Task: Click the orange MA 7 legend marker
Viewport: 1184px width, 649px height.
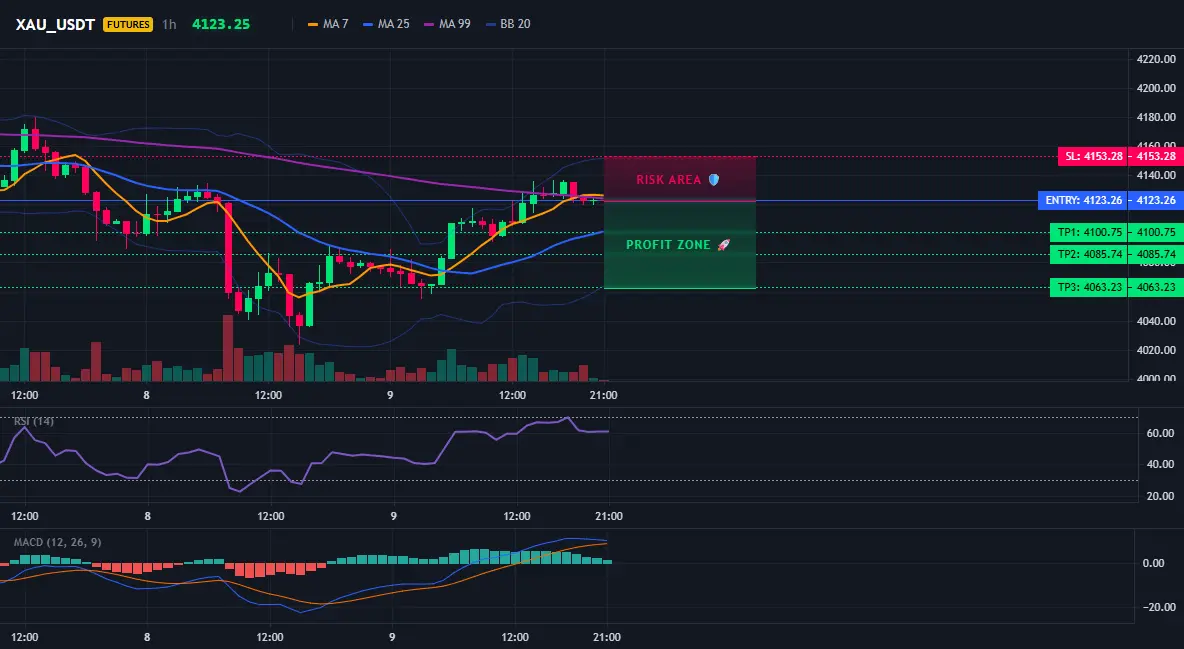Action: click(313, 24)
